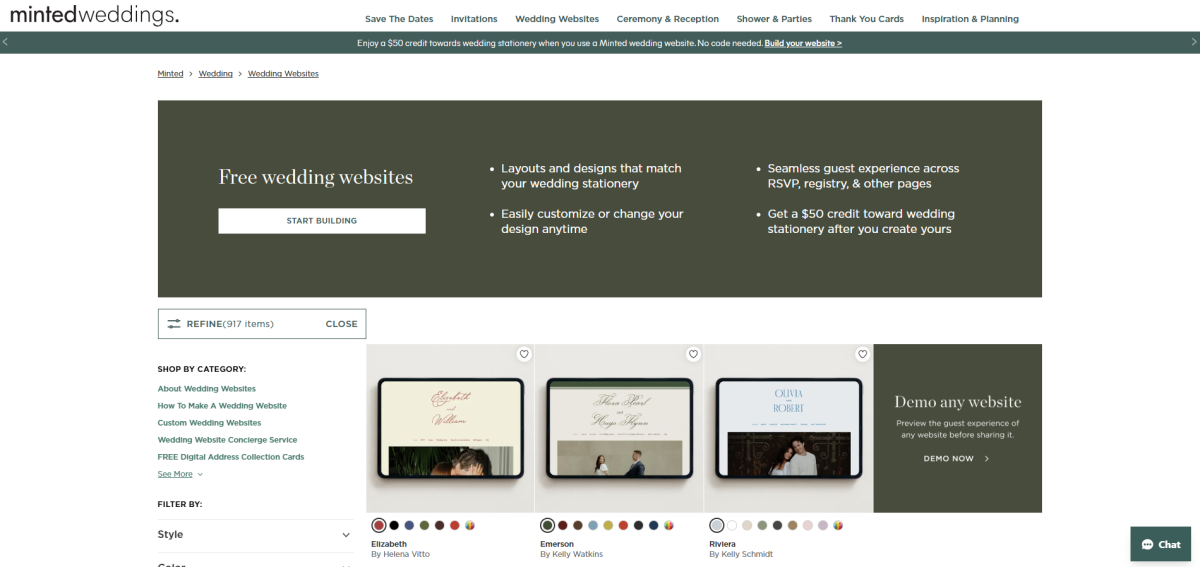Go to next promo banner with right arrow
1200x567 pixels.
(1194, 42)
